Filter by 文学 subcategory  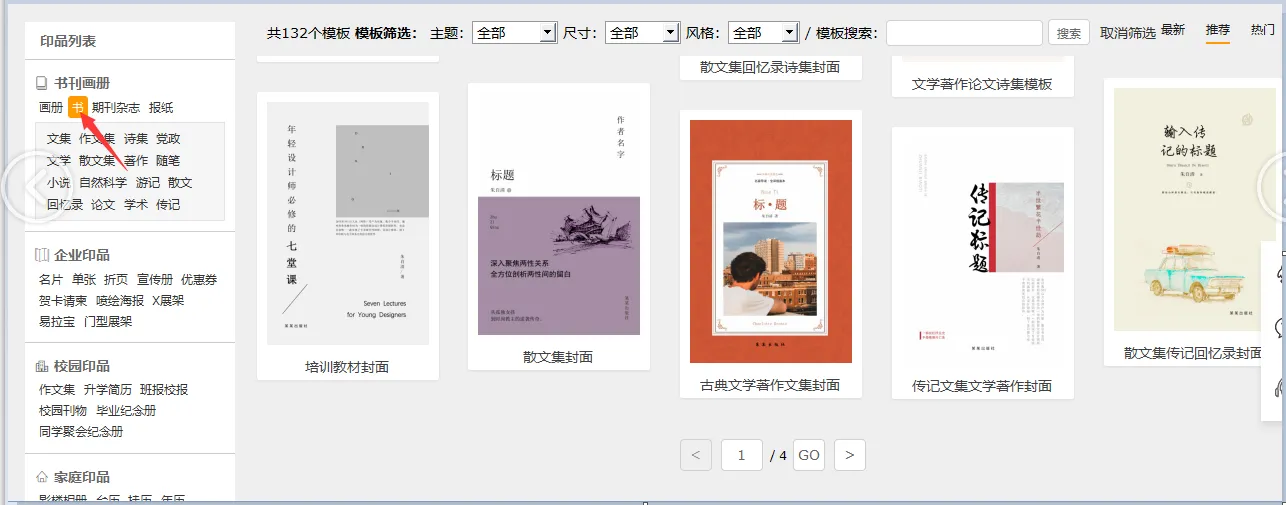pos(59,161)
